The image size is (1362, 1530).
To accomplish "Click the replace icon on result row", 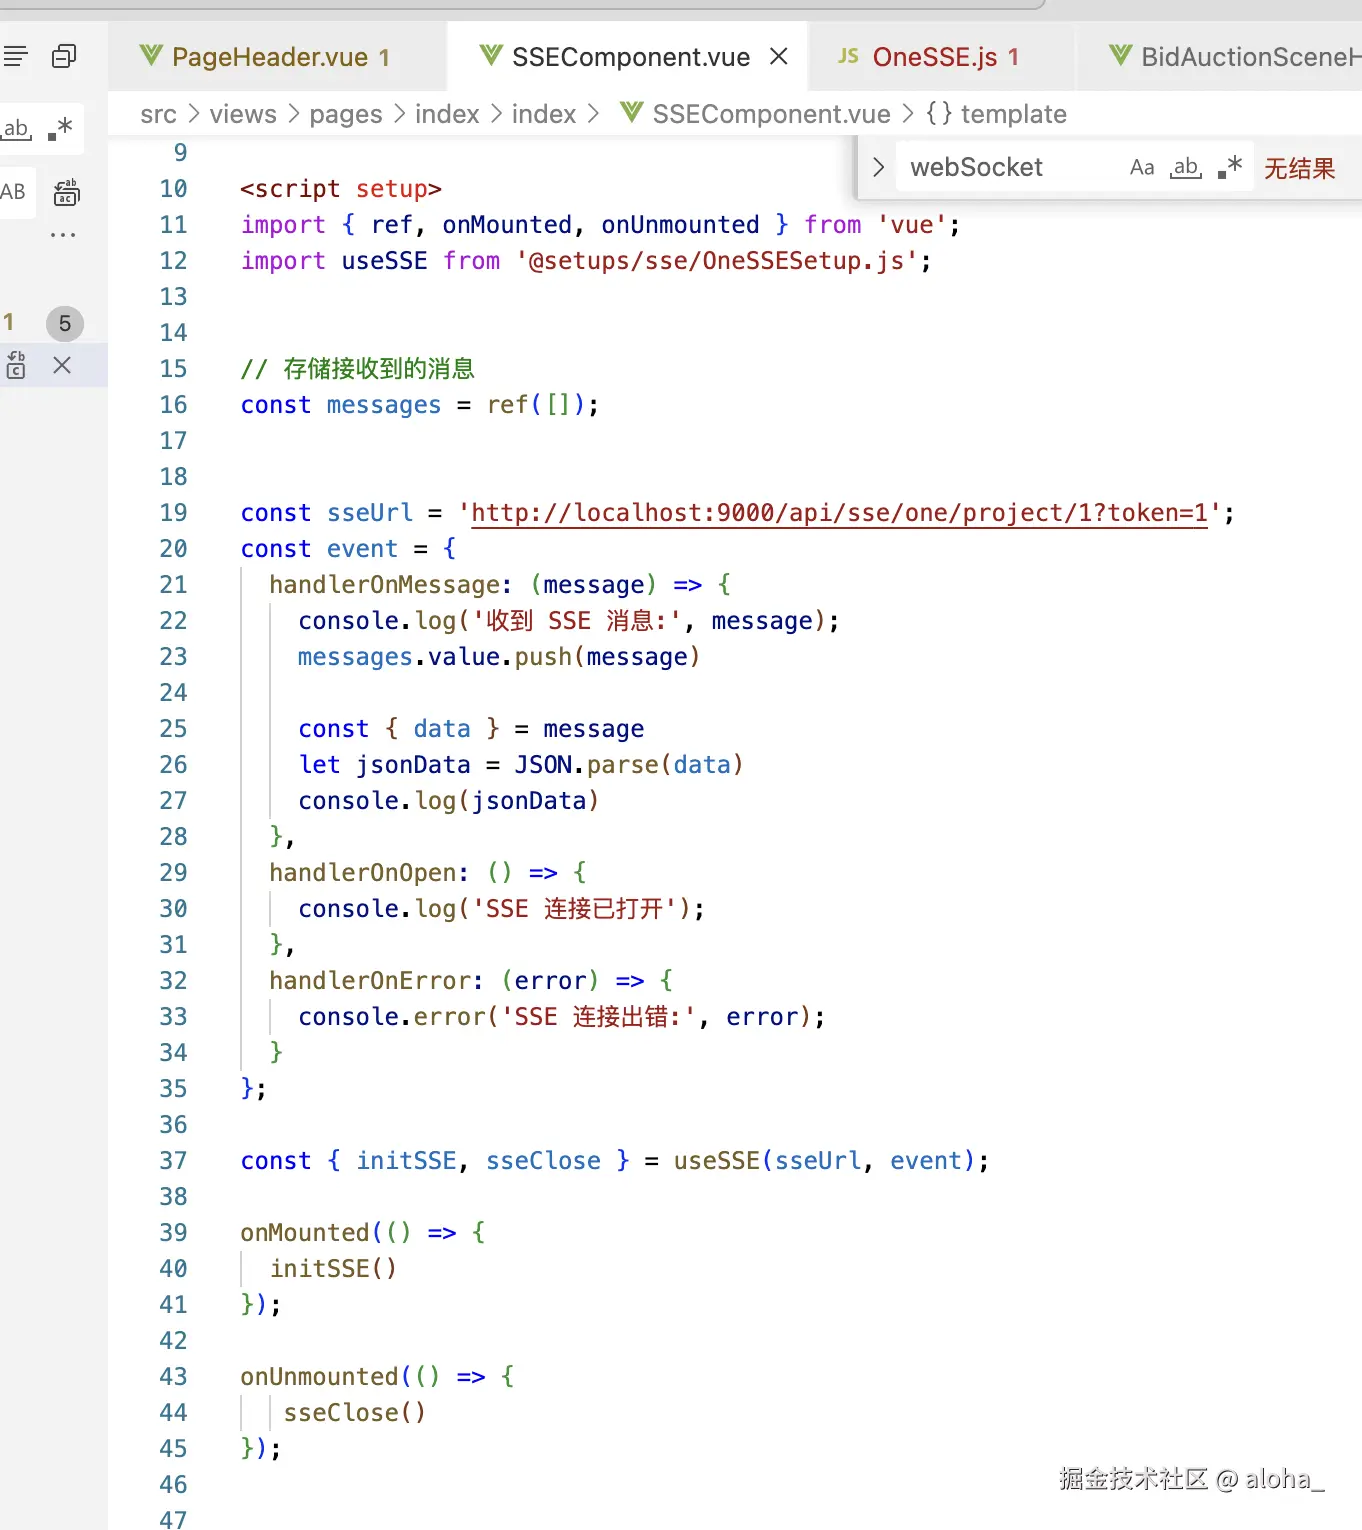I will tap(16, 365).
